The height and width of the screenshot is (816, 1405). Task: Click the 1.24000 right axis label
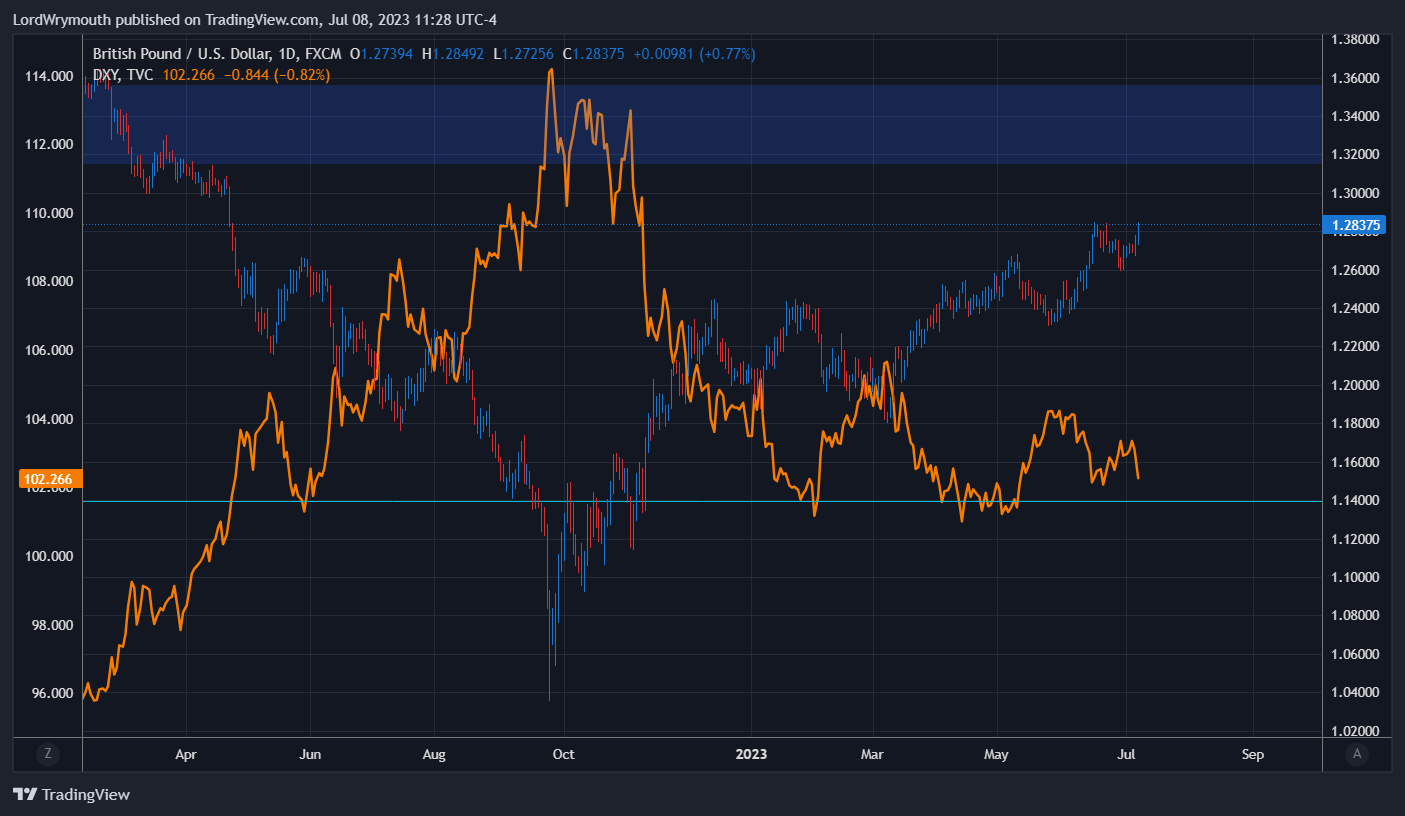click(1356, 308)
